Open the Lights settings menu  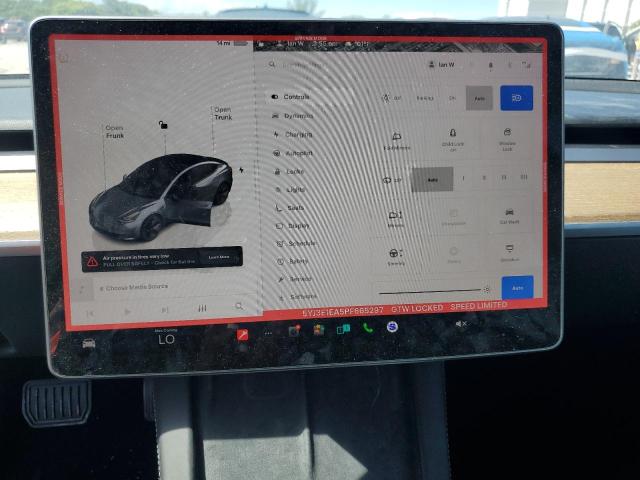(x=290, y=190)
